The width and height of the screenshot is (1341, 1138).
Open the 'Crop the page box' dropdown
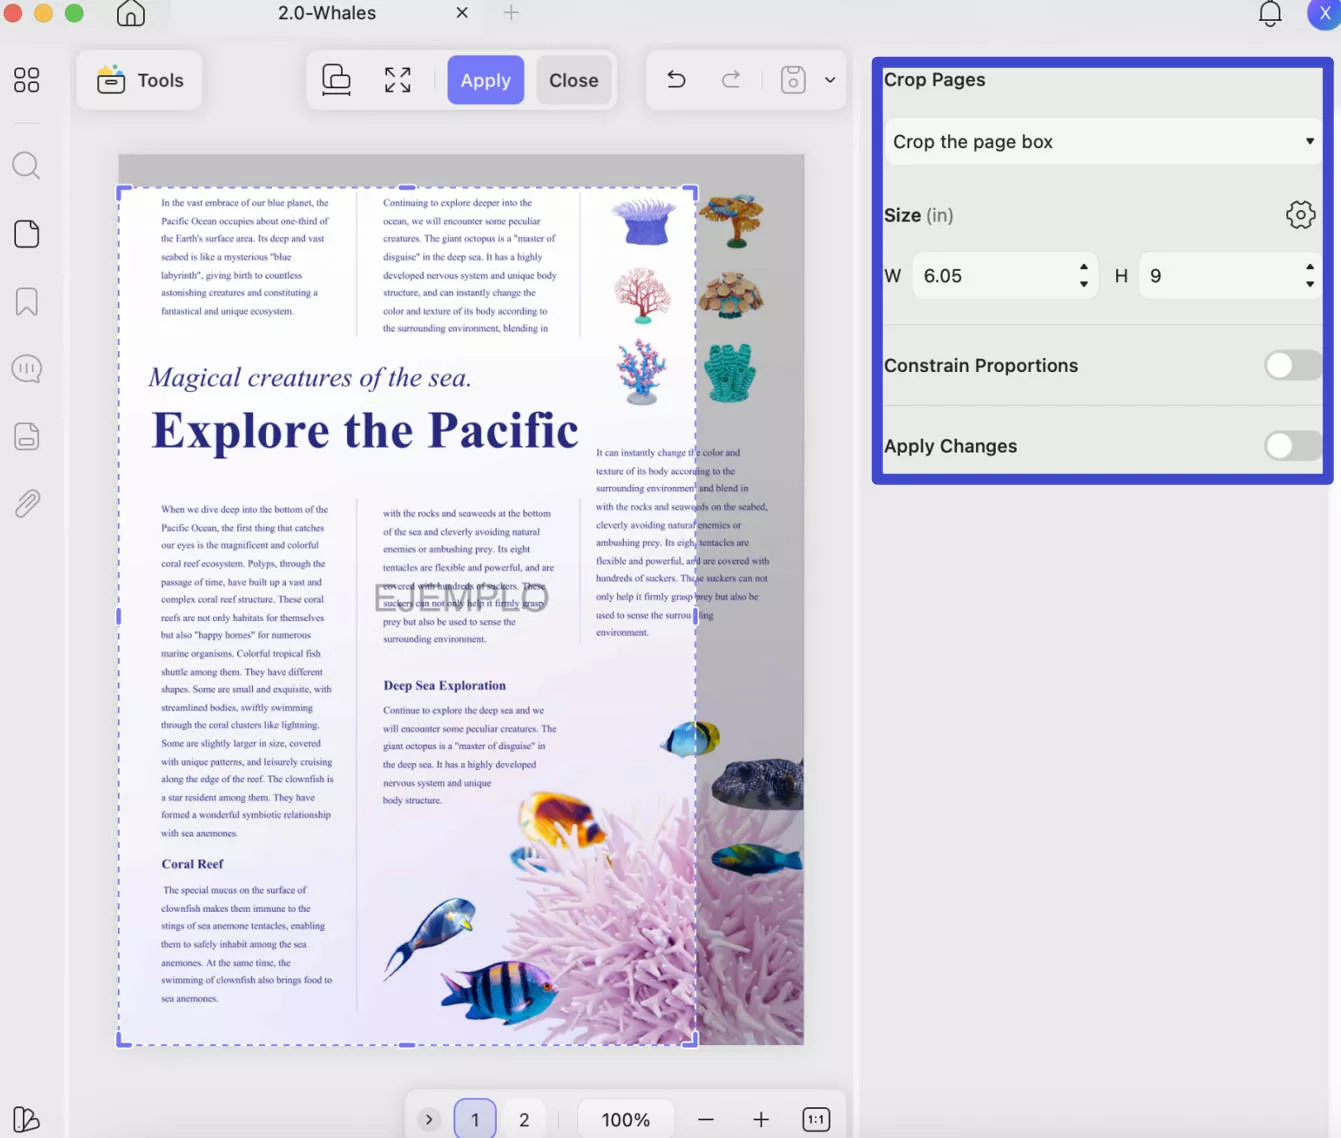pyautogui.click(x=1103, y=142)
